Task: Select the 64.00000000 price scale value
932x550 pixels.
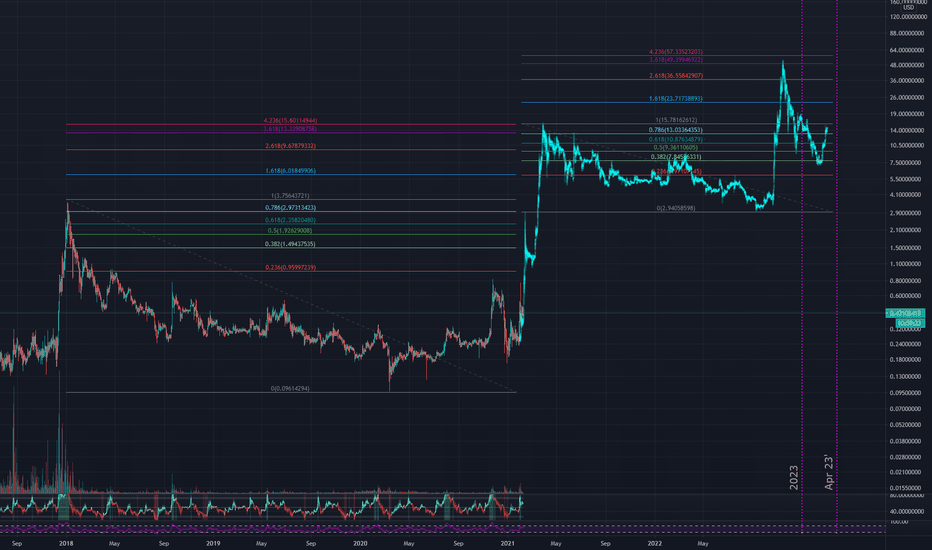Action: pyautogui.click(x=909, y=51)
